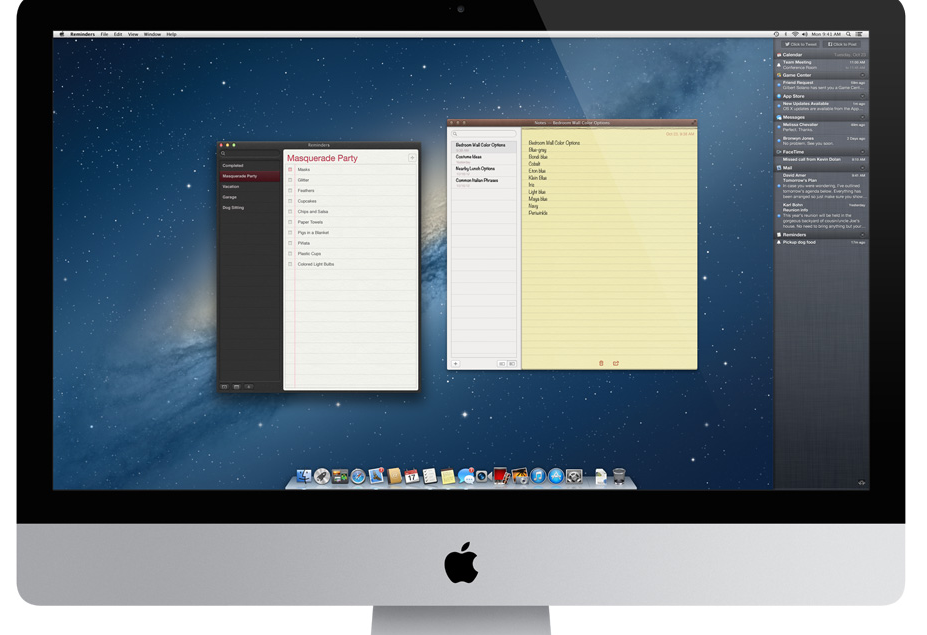
Task: Select the Vacation list in Reminders
Action: 232,187
